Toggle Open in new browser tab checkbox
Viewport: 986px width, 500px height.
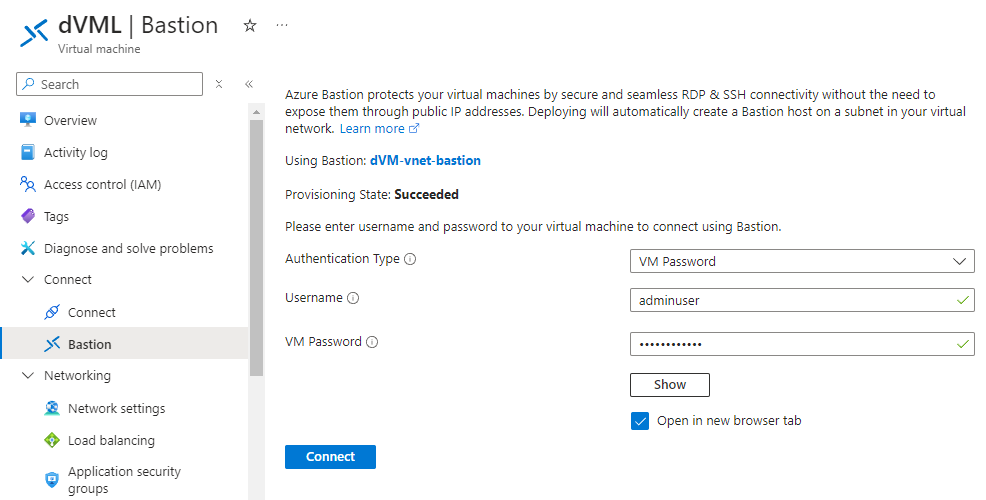640,421
